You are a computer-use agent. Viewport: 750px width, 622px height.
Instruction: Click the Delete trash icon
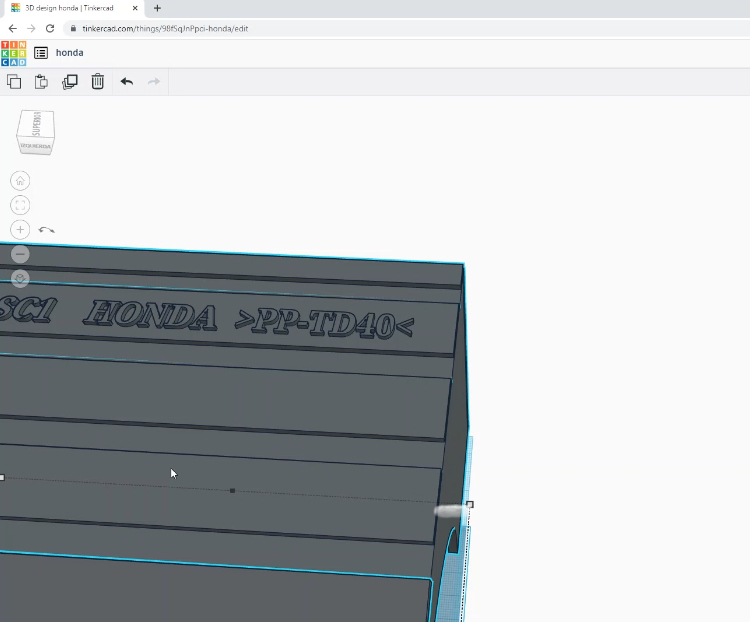click(98, 81)
